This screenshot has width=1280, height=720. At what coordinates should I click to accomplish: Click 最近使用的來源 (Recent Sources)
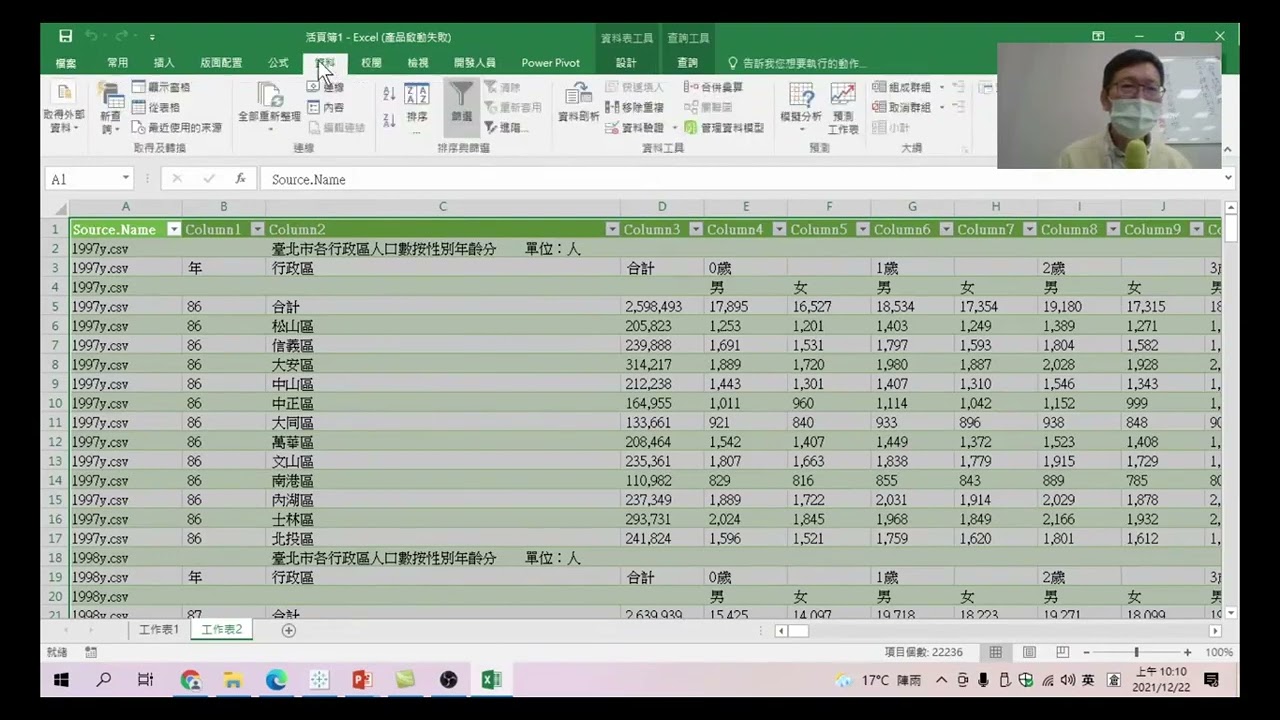coord(177,128)
